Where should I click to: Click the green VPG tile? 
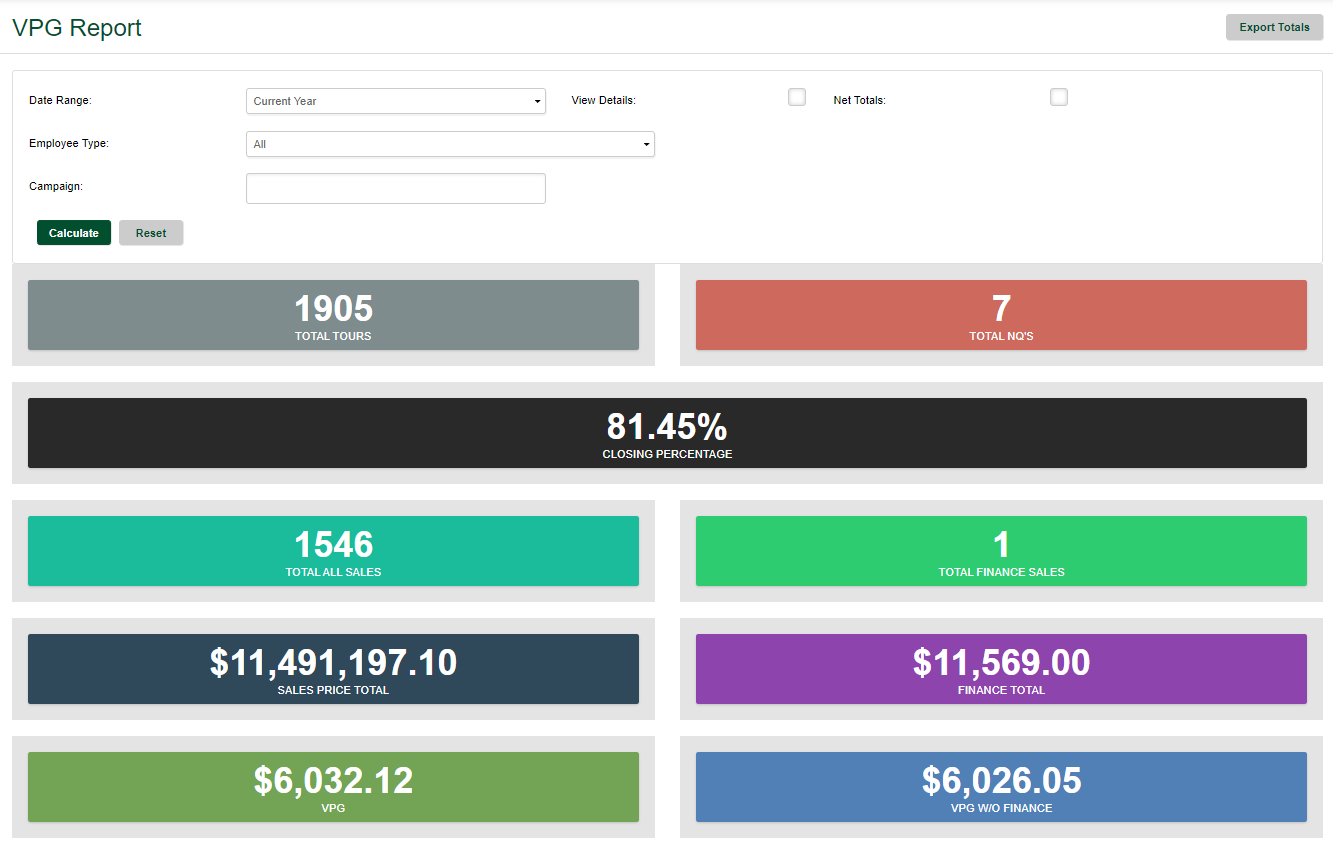(333, 787)
